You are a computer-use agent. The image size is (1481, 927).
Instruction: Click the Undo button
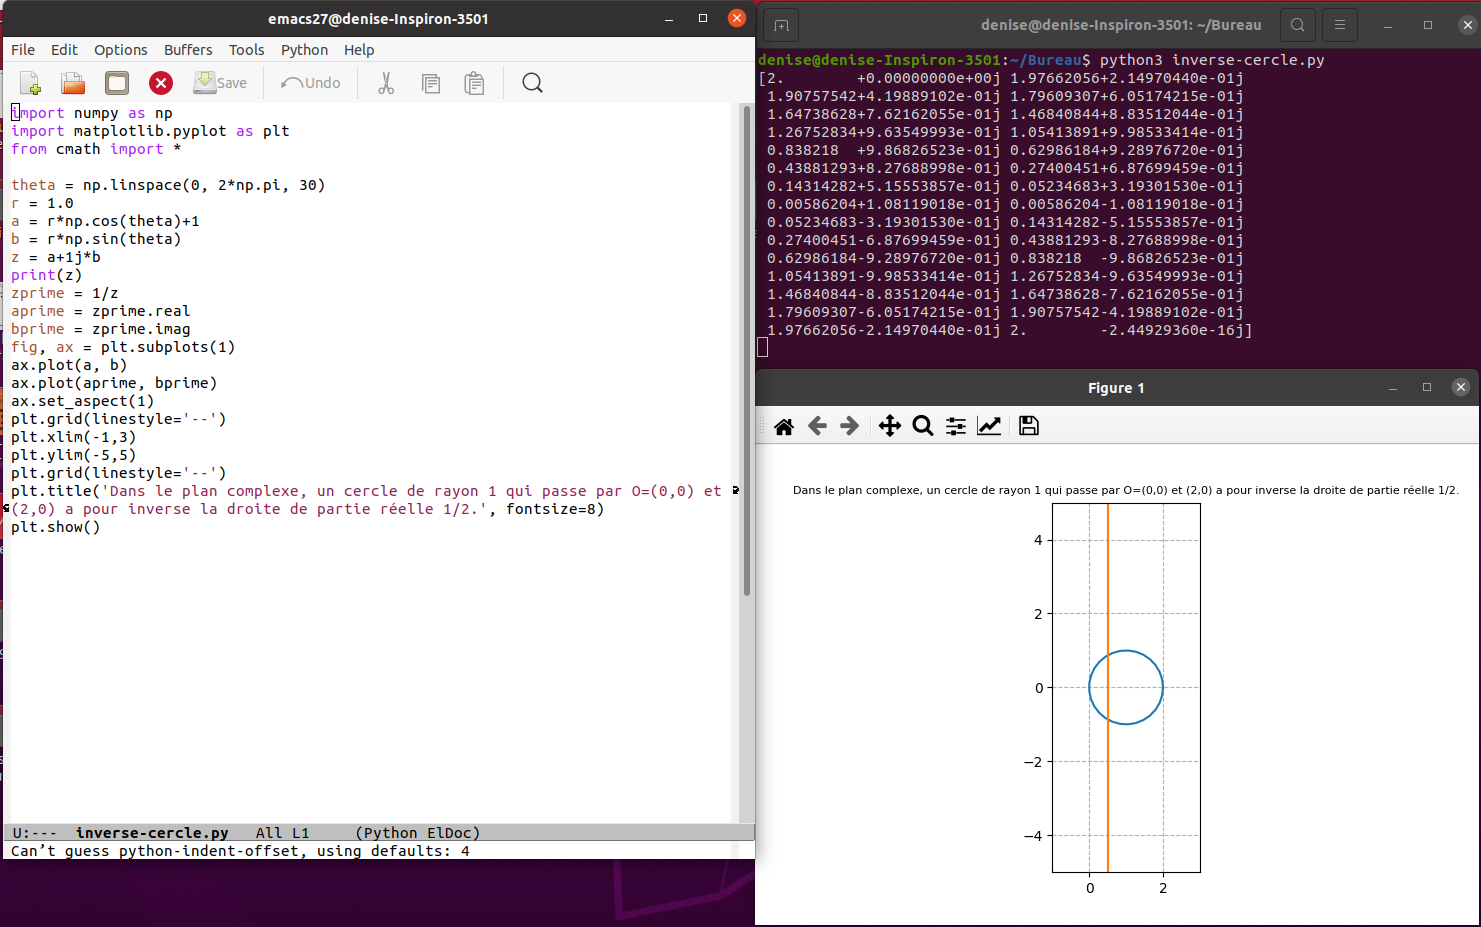tap(311, 83)
